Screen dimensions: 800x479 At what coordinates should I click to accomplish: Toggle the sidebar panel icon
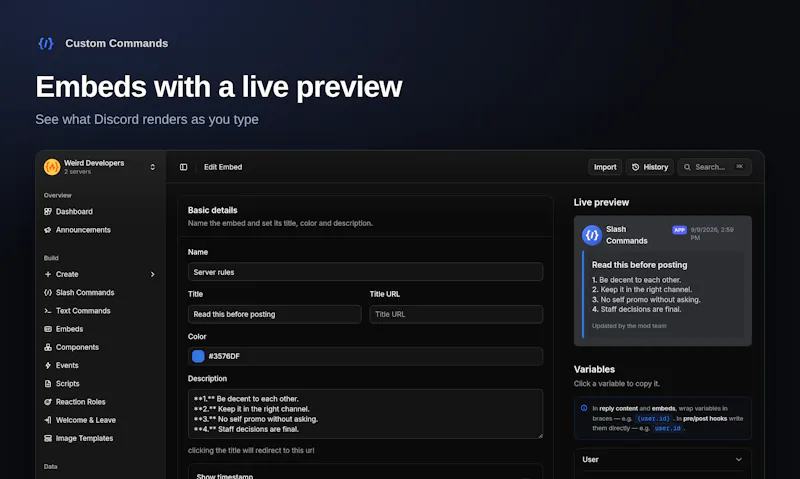tap(184, 167)
